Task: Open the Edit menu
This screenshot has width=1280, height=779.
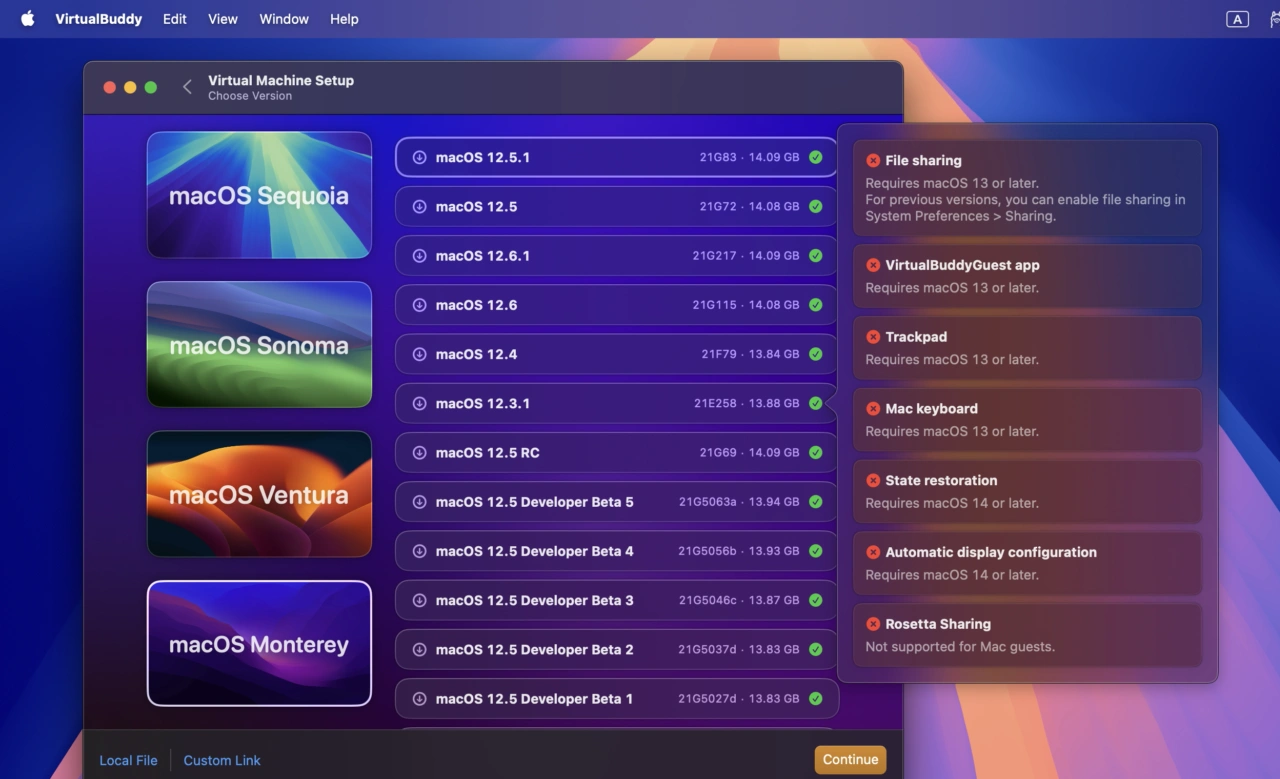Action: point(175,19)
